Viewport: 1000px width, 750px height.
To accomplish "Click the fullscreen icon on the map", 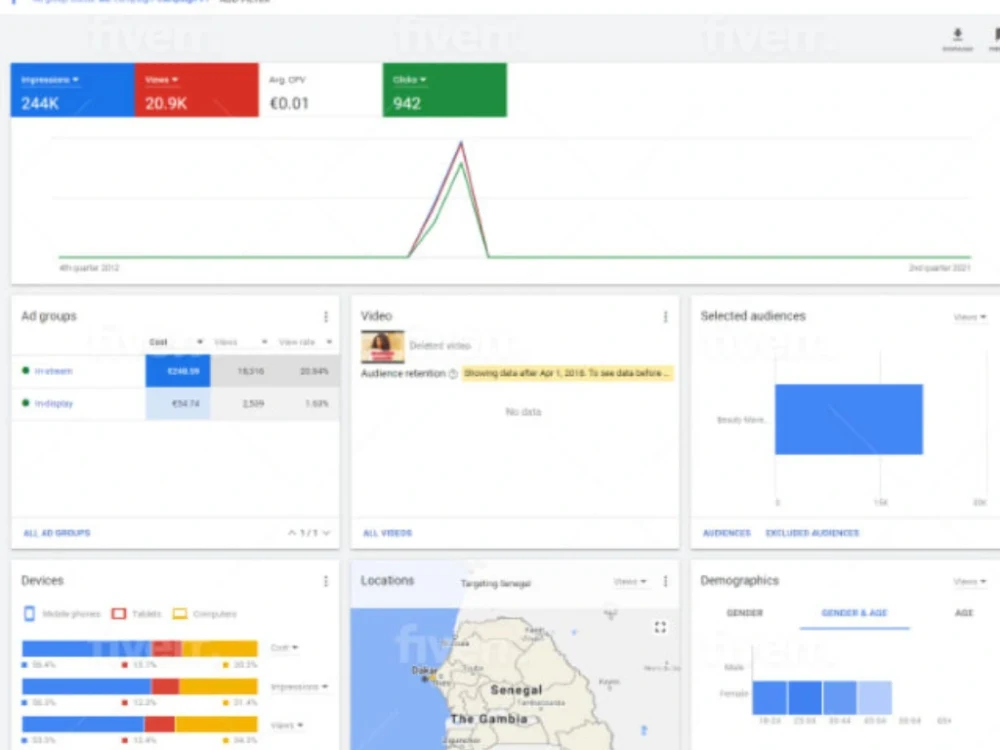I will point(660,627).
